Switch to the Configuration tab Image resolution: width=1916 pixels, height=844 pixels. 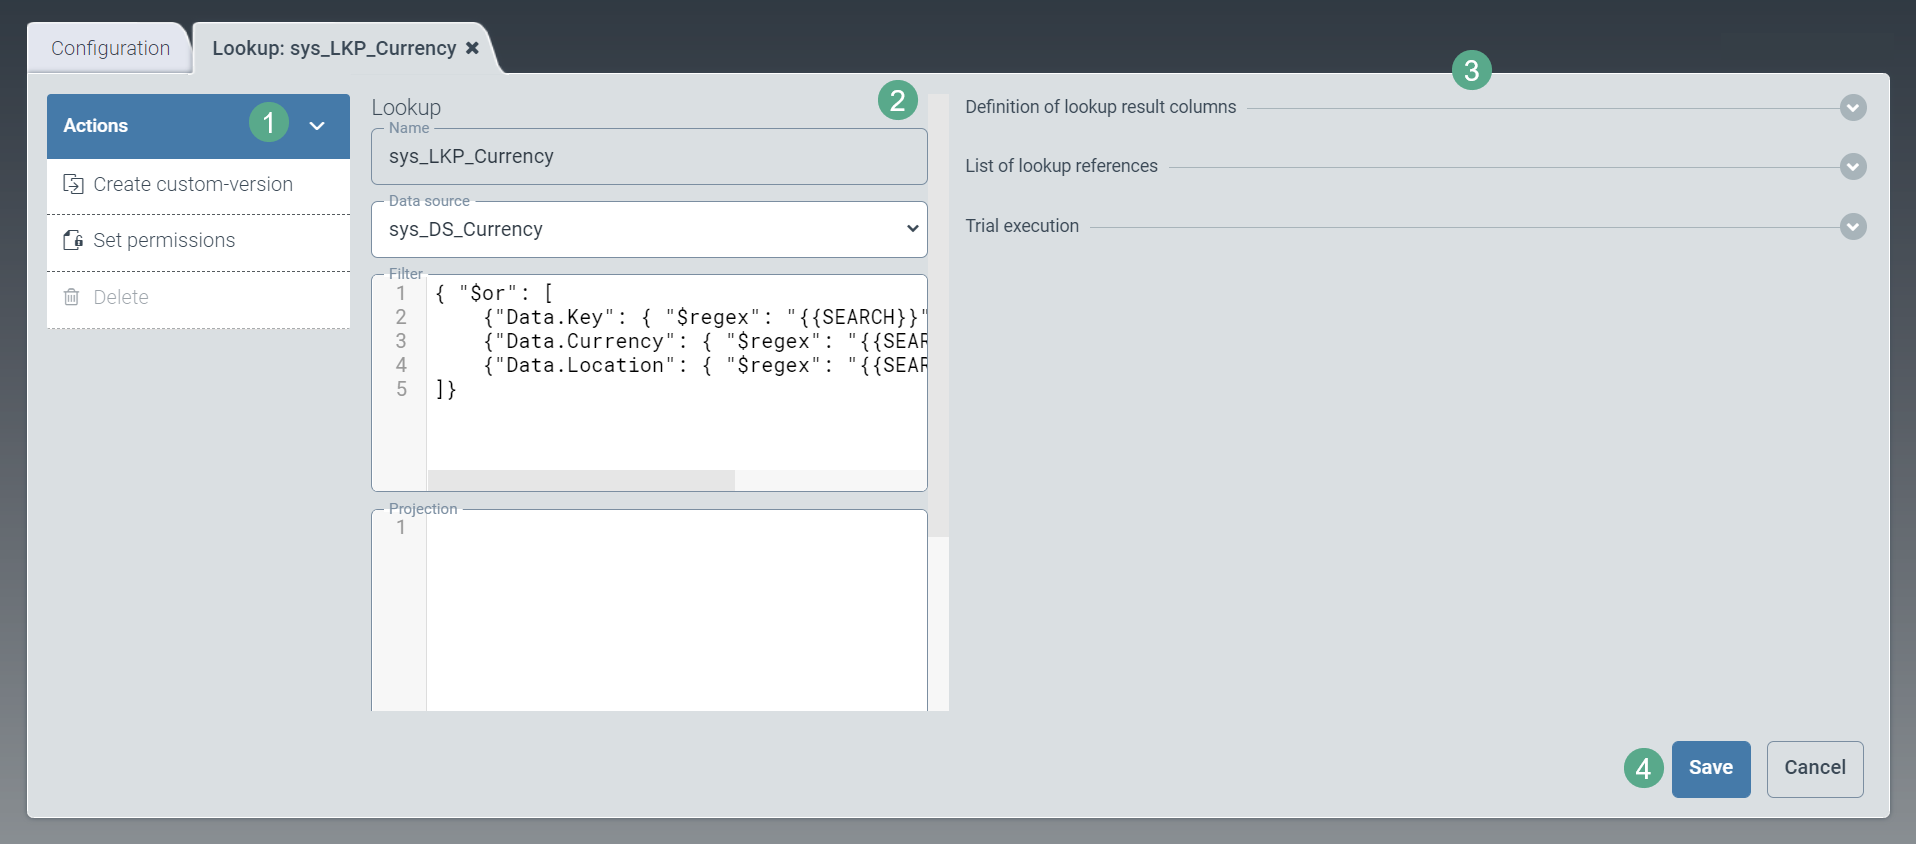pyautogui.click(x=110, y=48)
